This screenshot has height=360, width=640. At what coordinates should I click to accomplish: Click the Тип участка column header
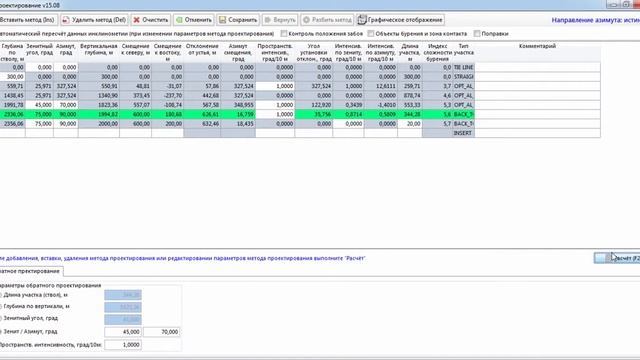(463, 52)
